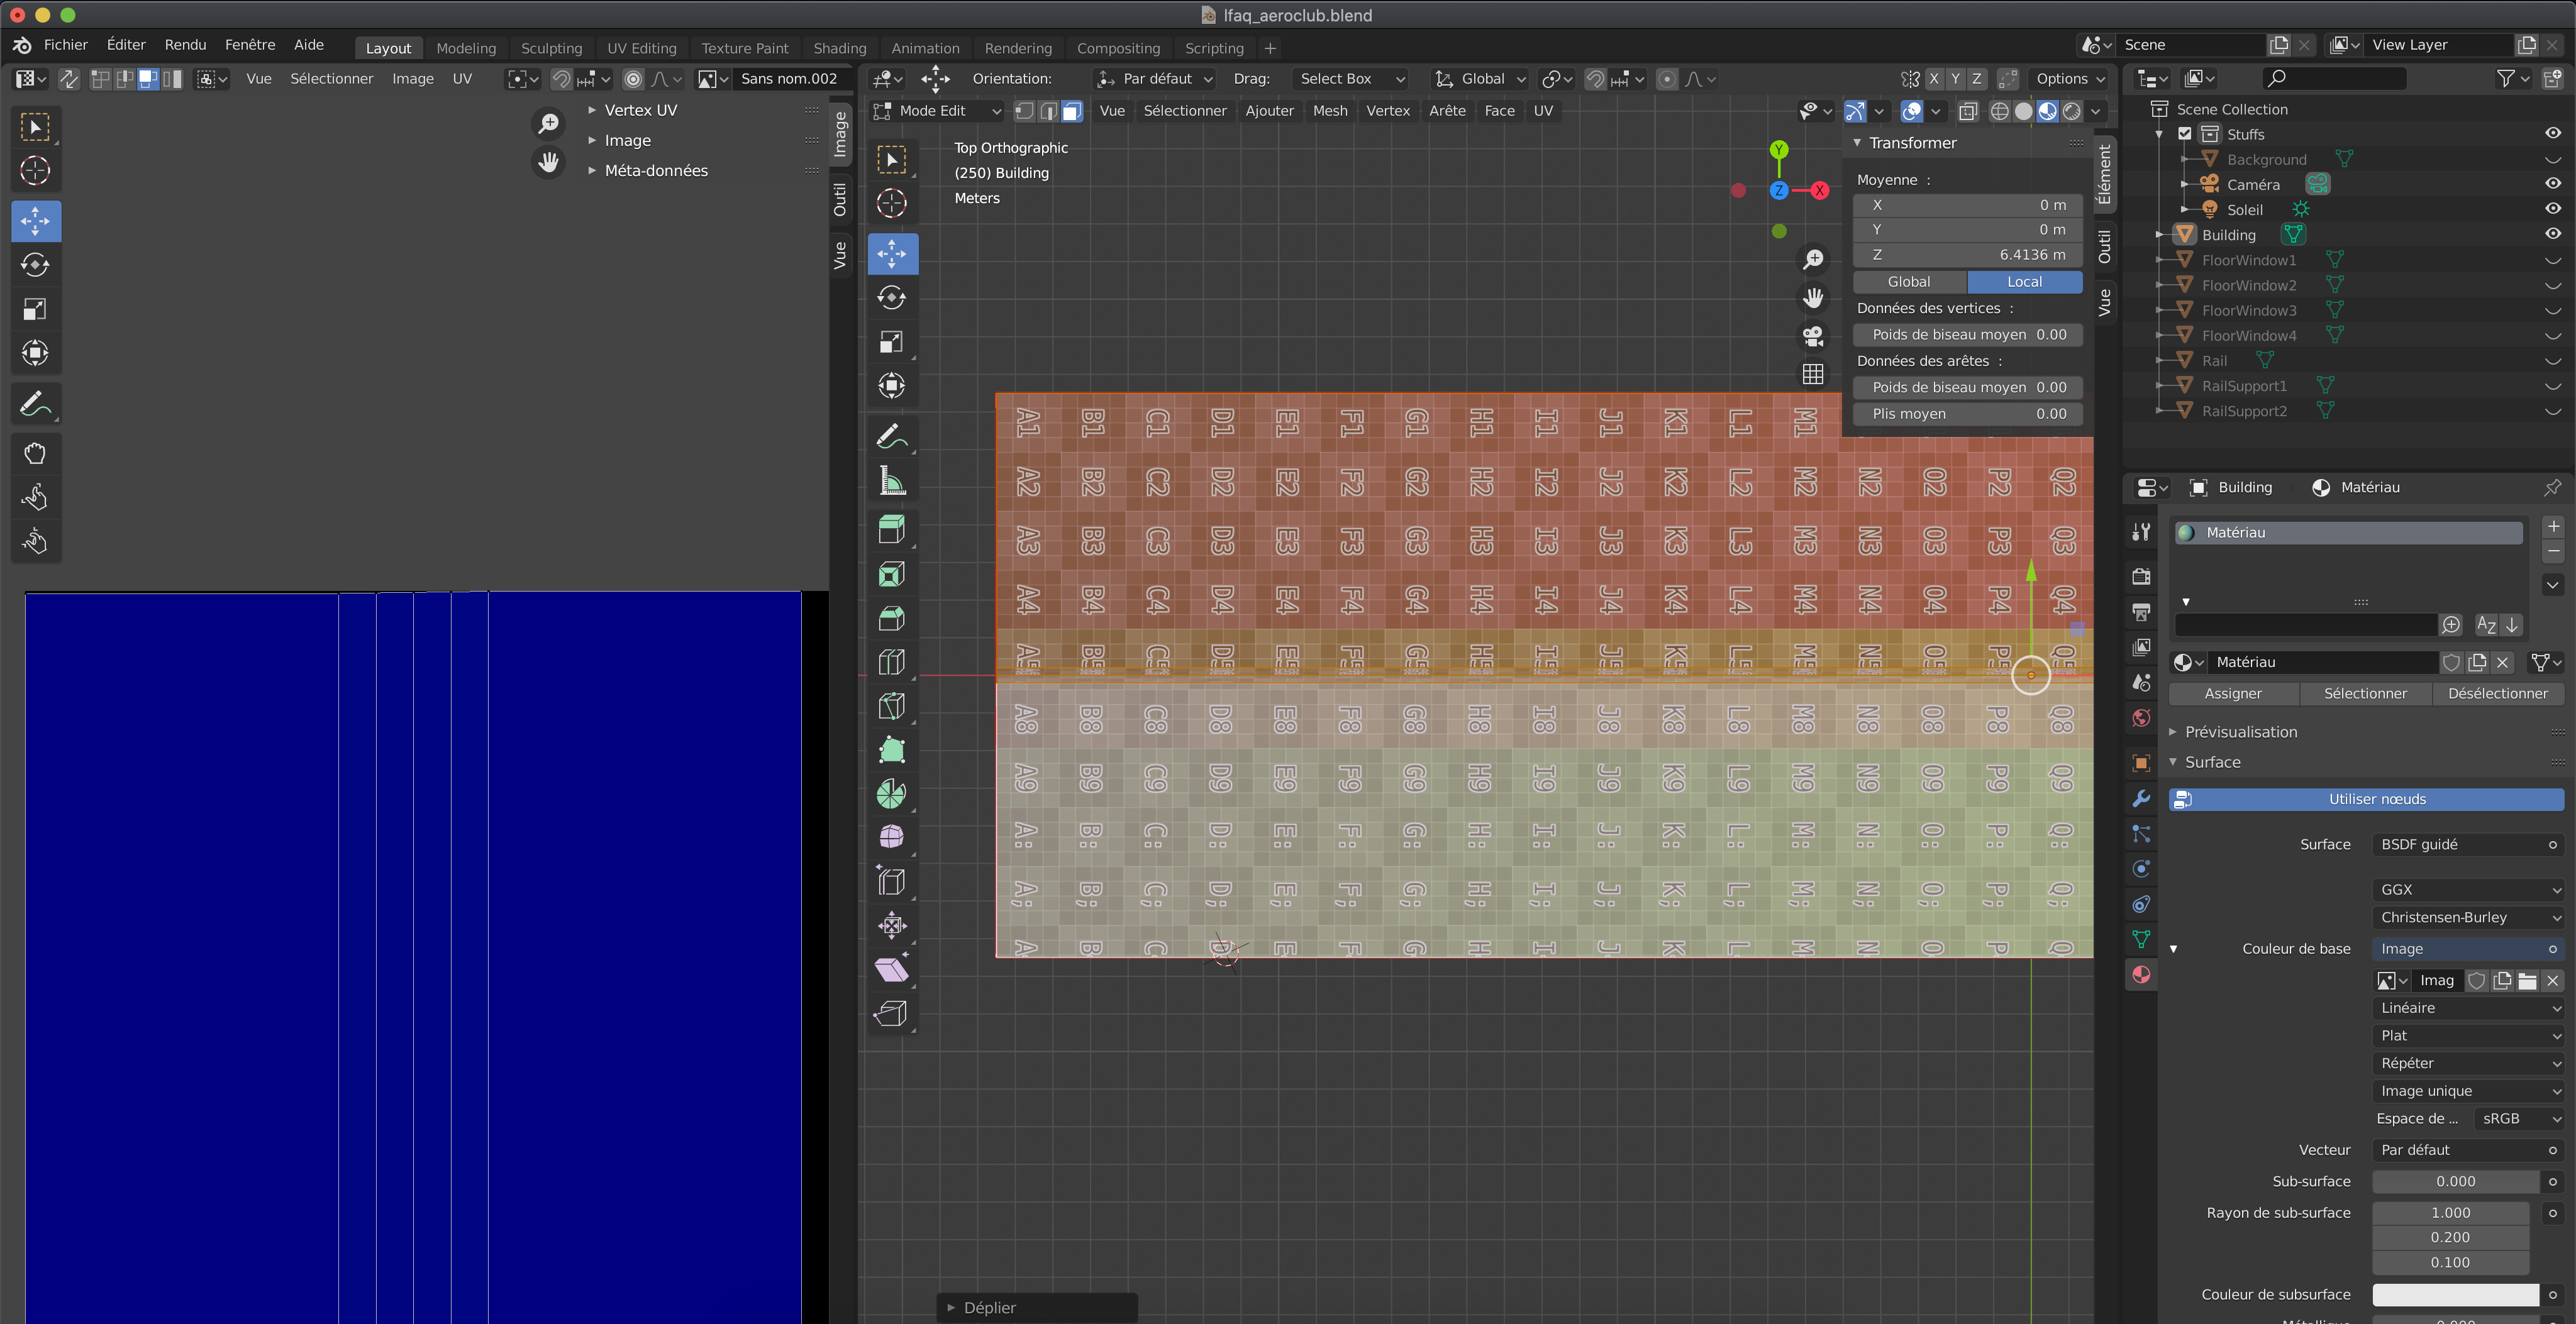The height and width of the screenshot is (1324, 2576).
Task: Select the Extrude Region tool
Action: pos(892,529)
